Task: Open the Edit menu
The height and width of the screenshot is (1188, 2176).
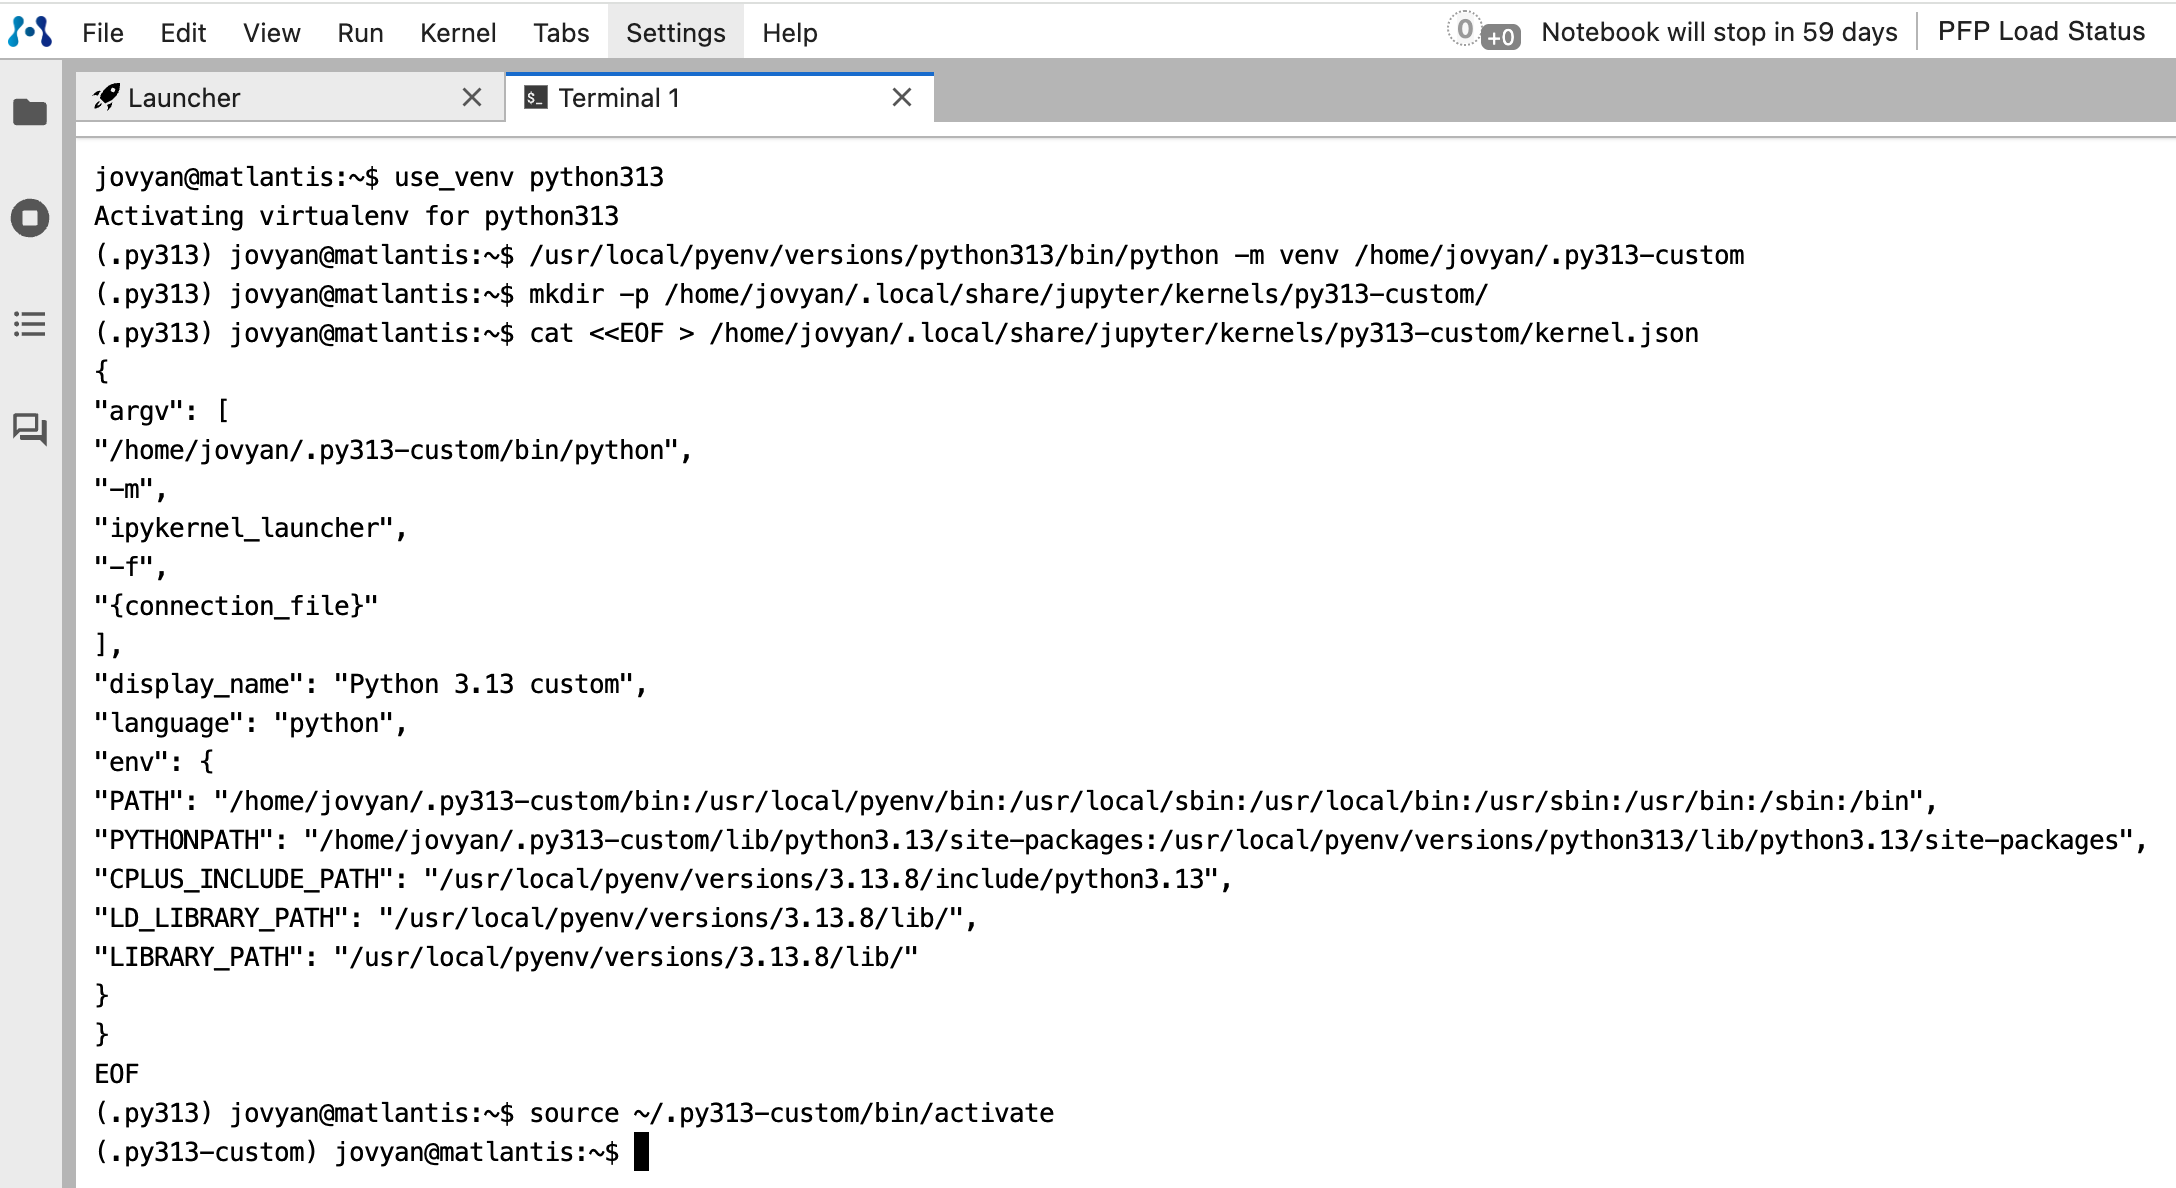Action: tap(183, 33)
